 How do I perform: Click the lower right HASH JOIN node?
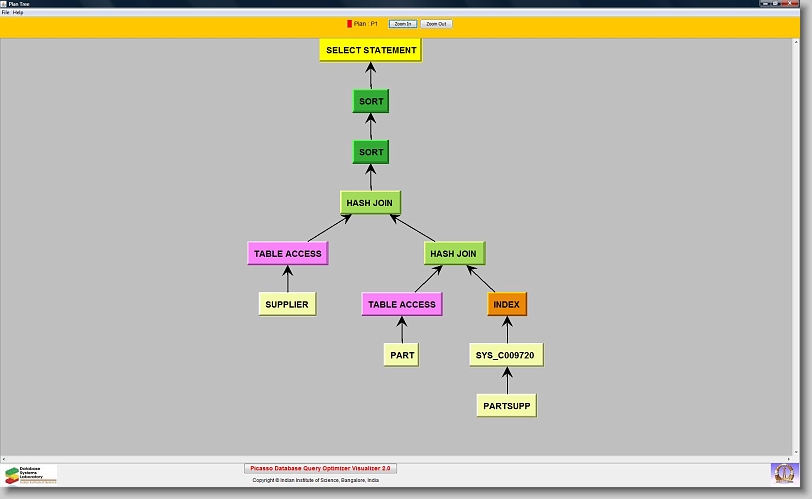[454, 254]
